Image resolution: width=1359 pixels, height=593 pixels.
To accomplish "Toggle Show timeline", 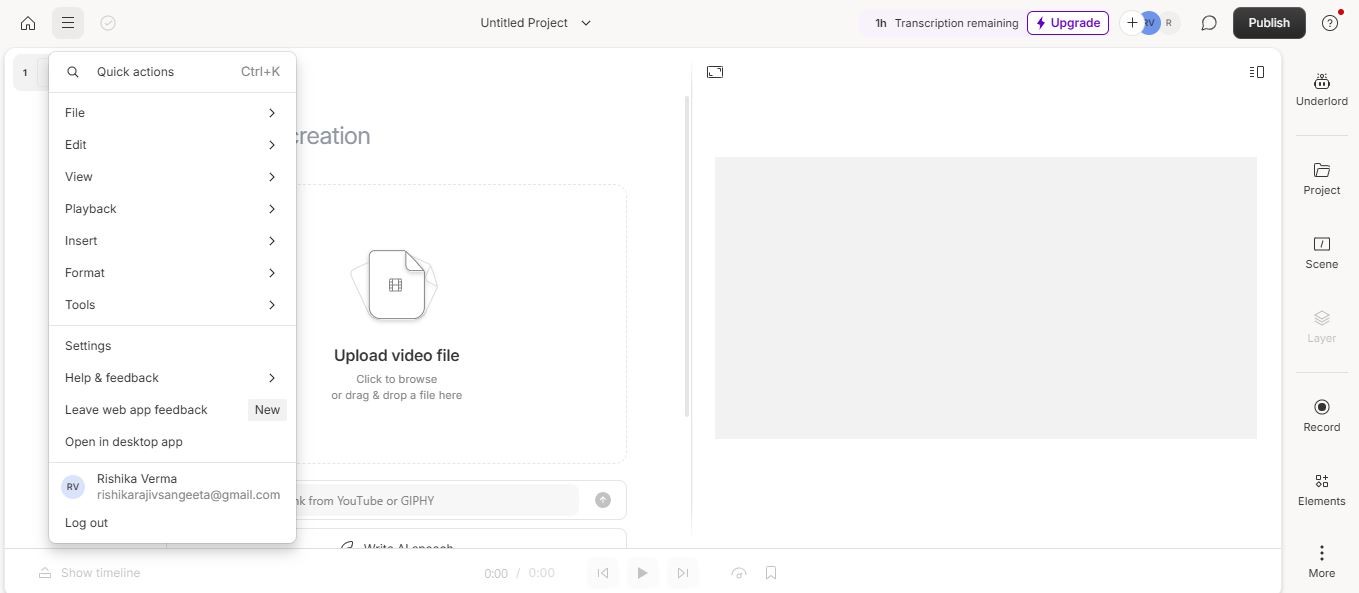I will point(90,573).
